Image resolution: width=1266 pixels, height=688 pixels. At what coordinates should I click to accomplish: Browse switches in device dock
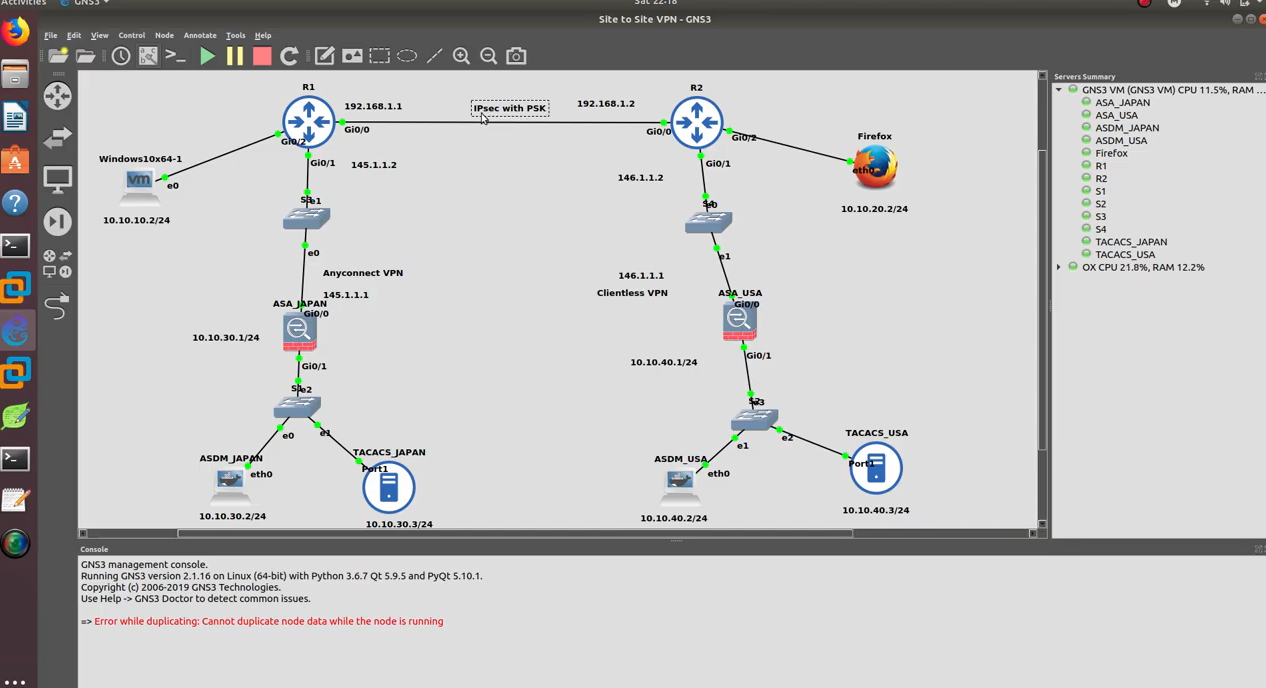tap(57, 138)
